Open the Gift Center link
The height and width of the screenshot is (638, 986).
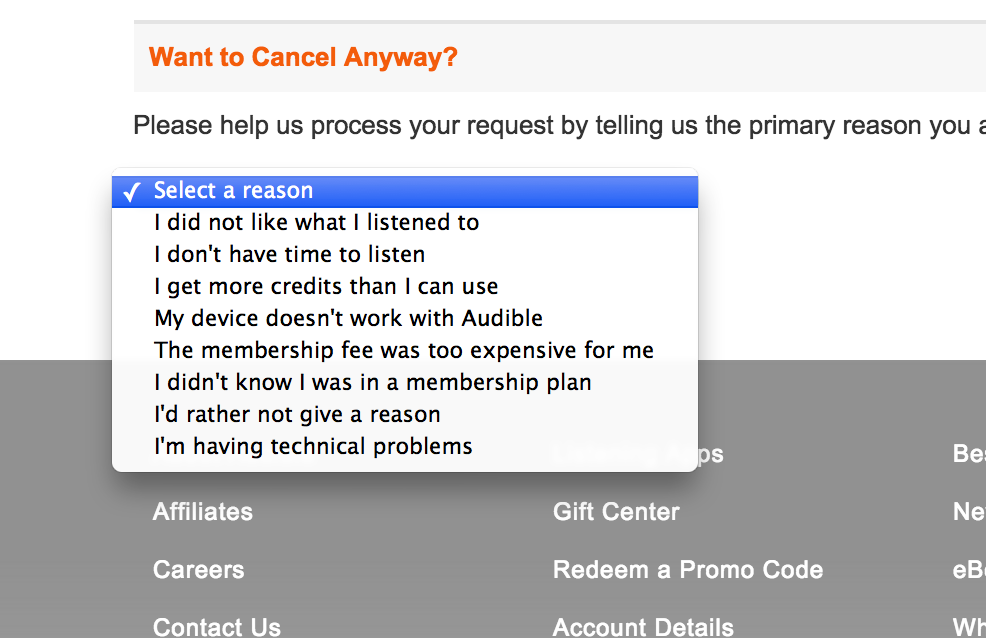[x=616, y=512]
